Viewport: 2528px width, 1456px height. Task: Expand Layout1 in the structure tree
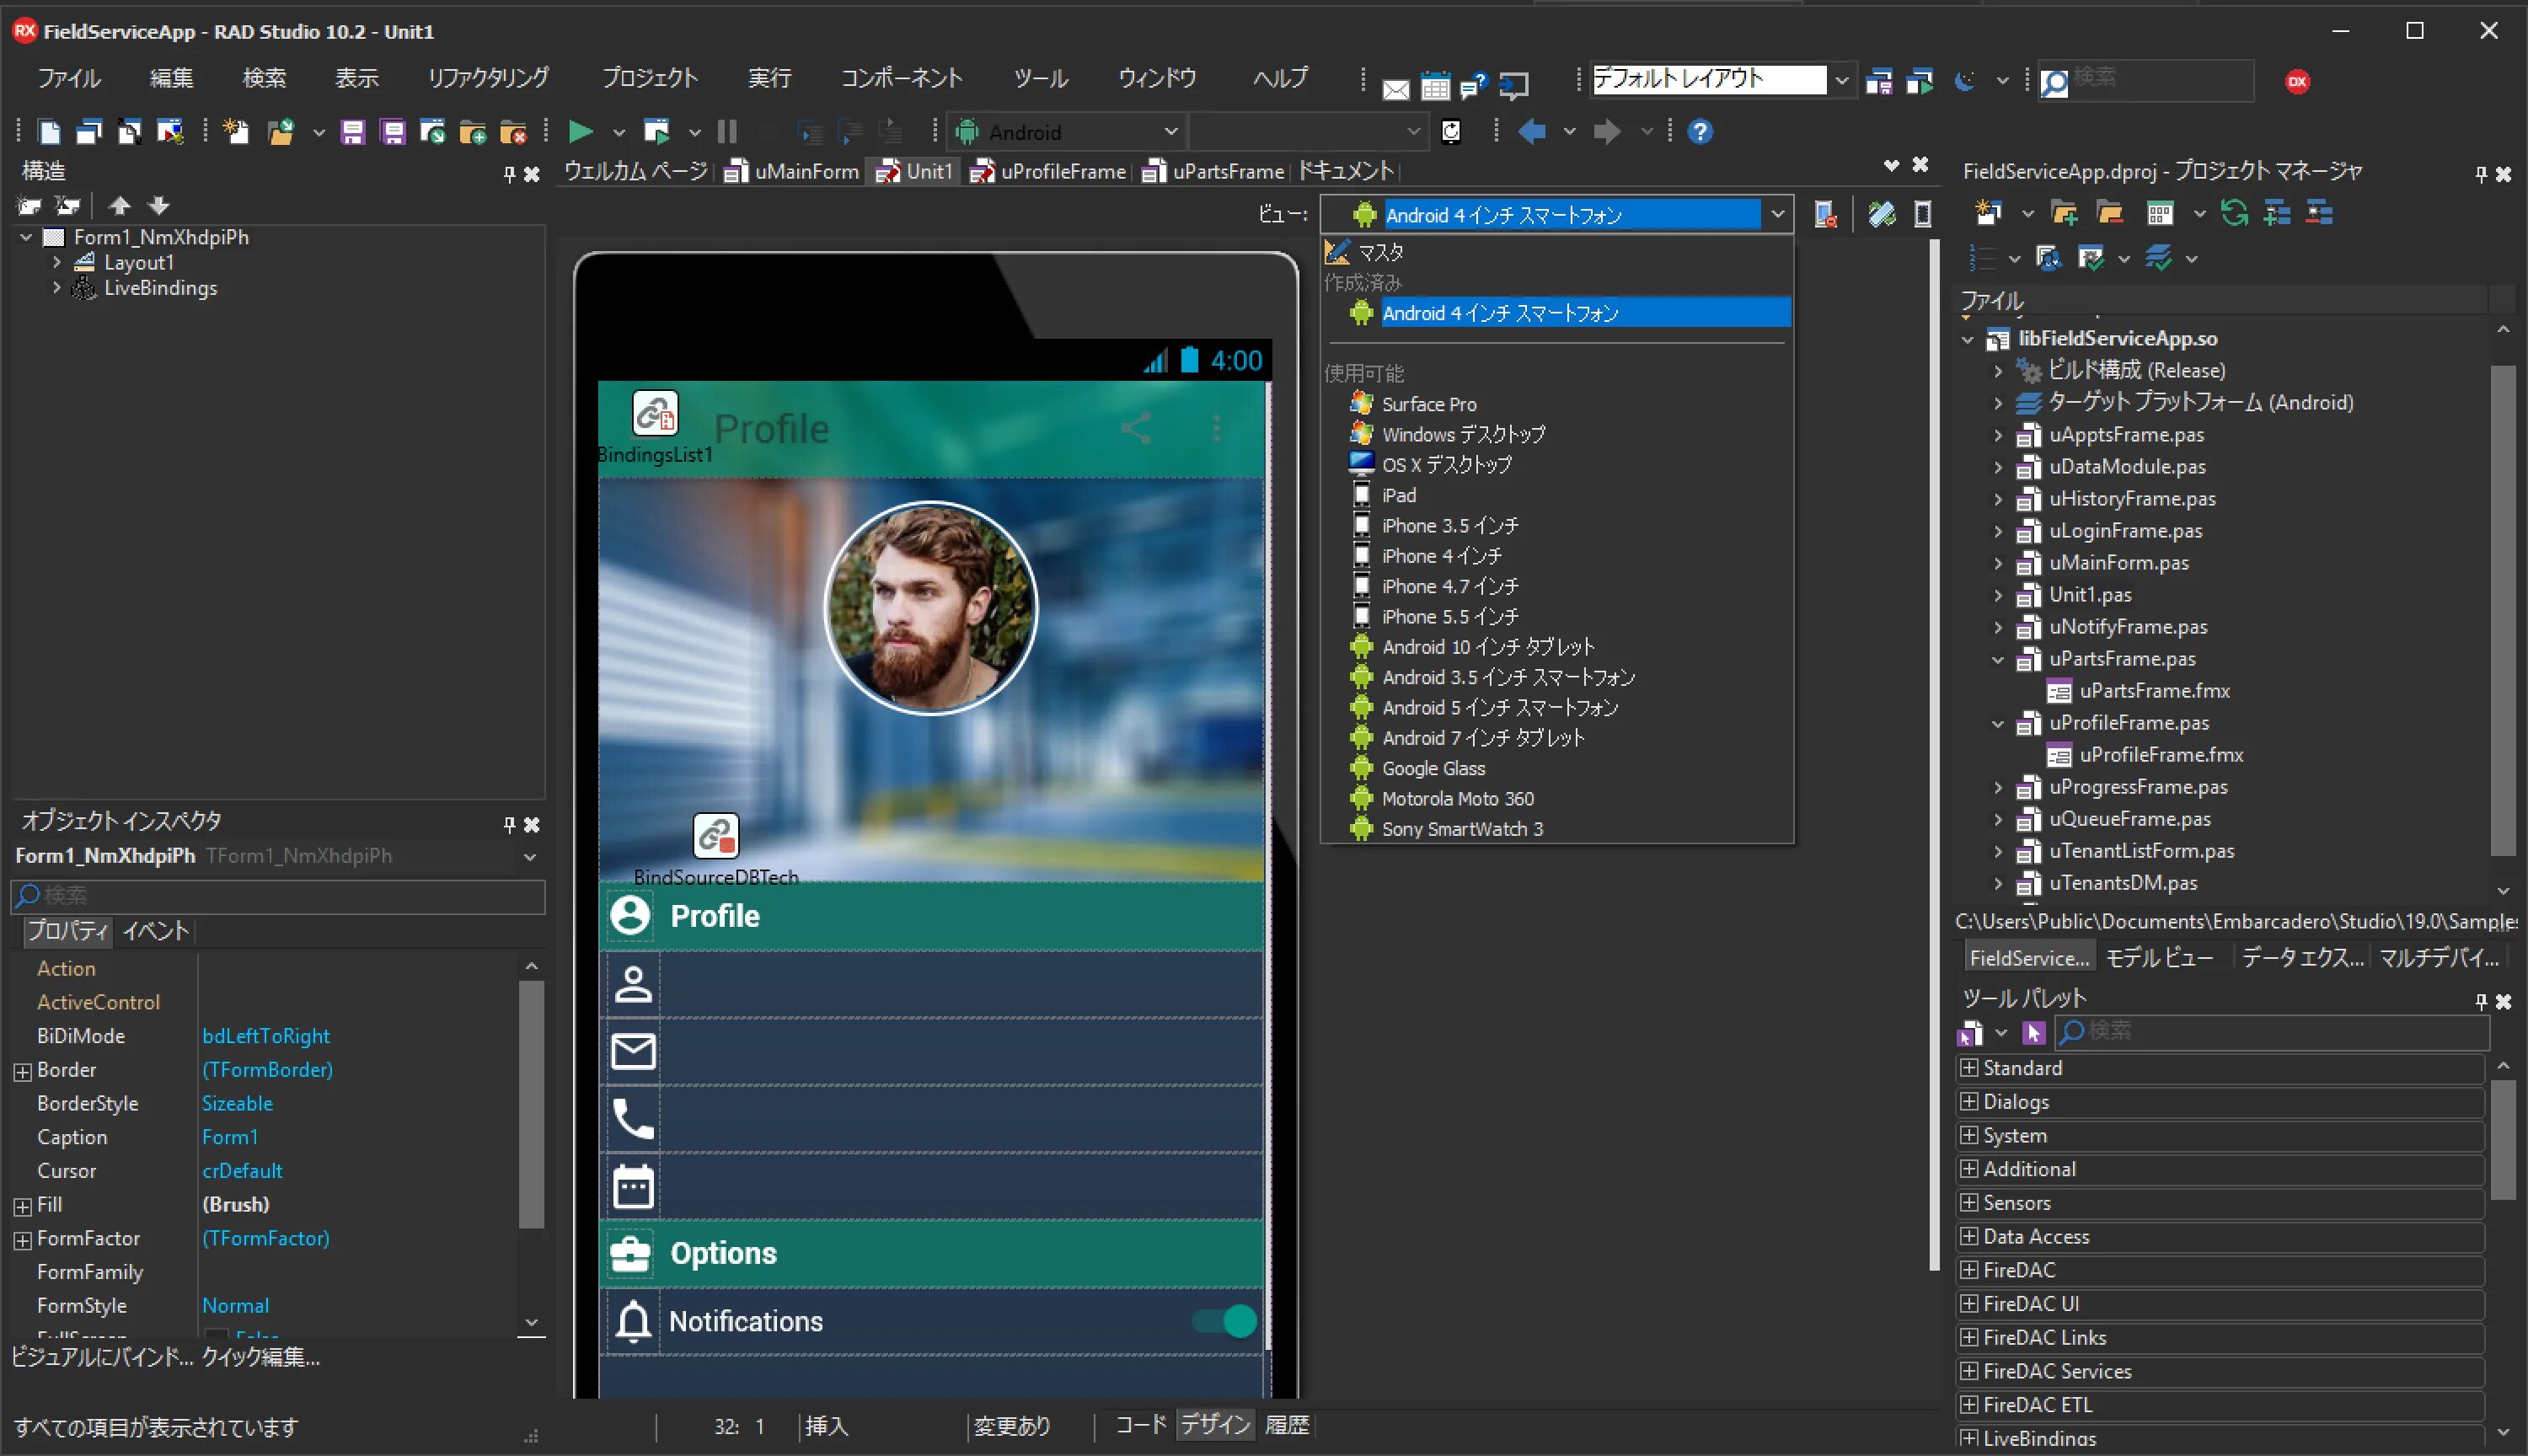(57, 262)
